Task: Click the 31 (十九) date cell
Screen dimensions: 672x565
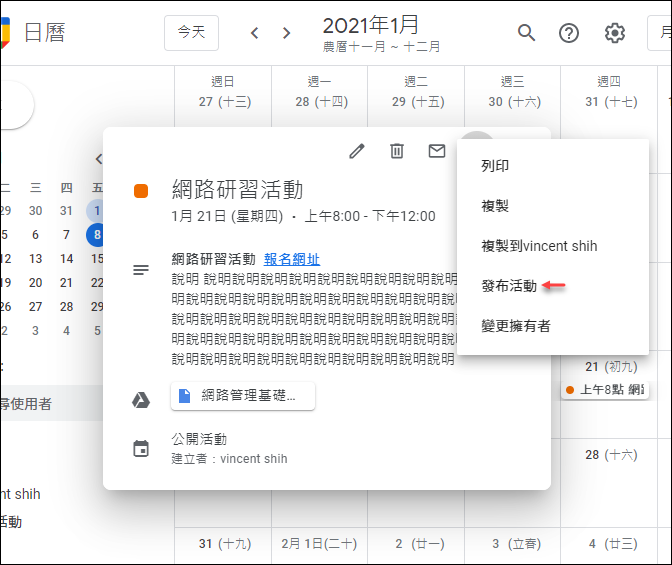Action: [x=225, y=544]
